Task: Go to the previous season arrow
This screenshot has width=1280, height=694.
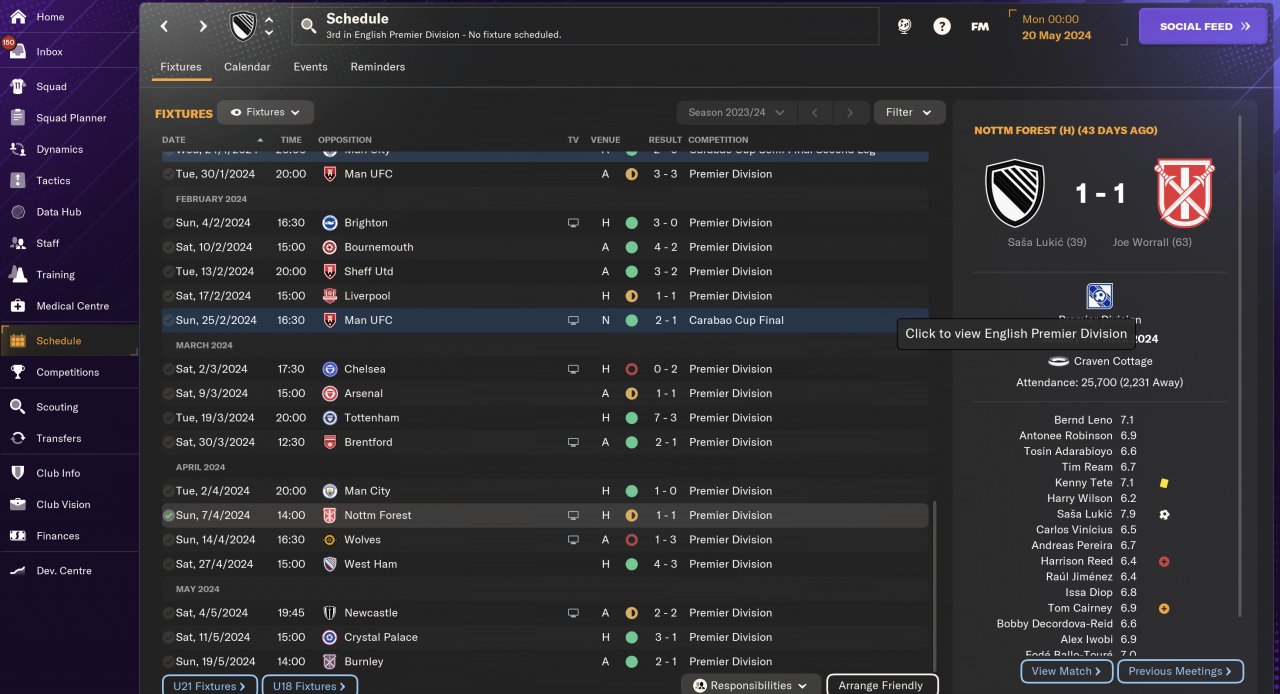Action: point(815,113)
